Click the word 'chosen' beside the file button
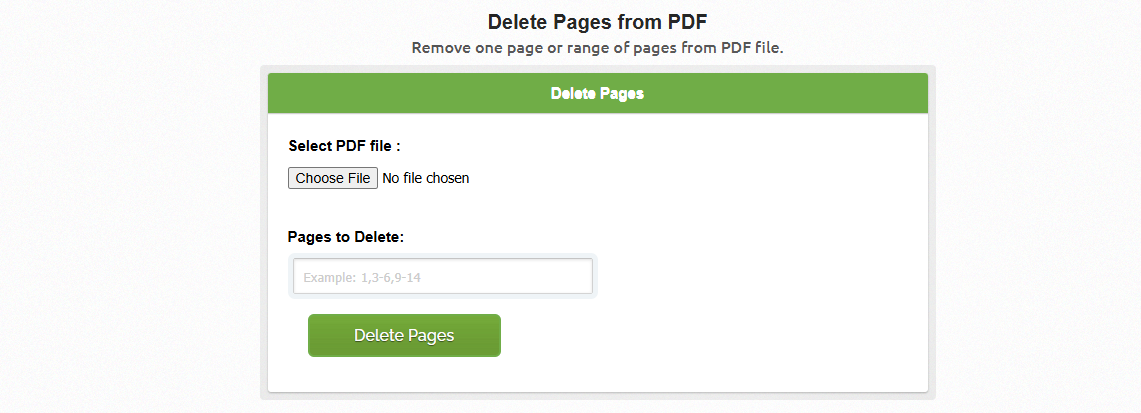This screenshot has height=413, width=1141. (x=448, y=178)
